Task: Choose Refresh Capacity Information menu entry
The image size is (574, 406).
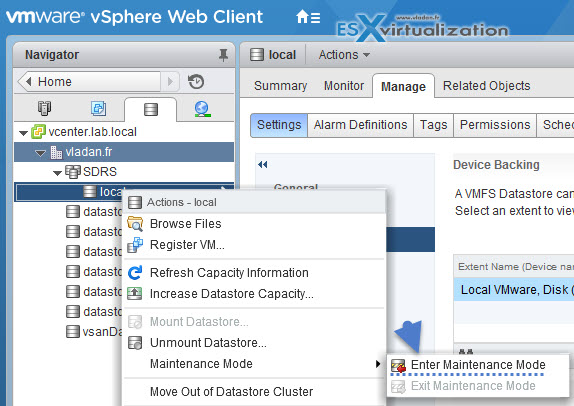Action: point(255,273)
